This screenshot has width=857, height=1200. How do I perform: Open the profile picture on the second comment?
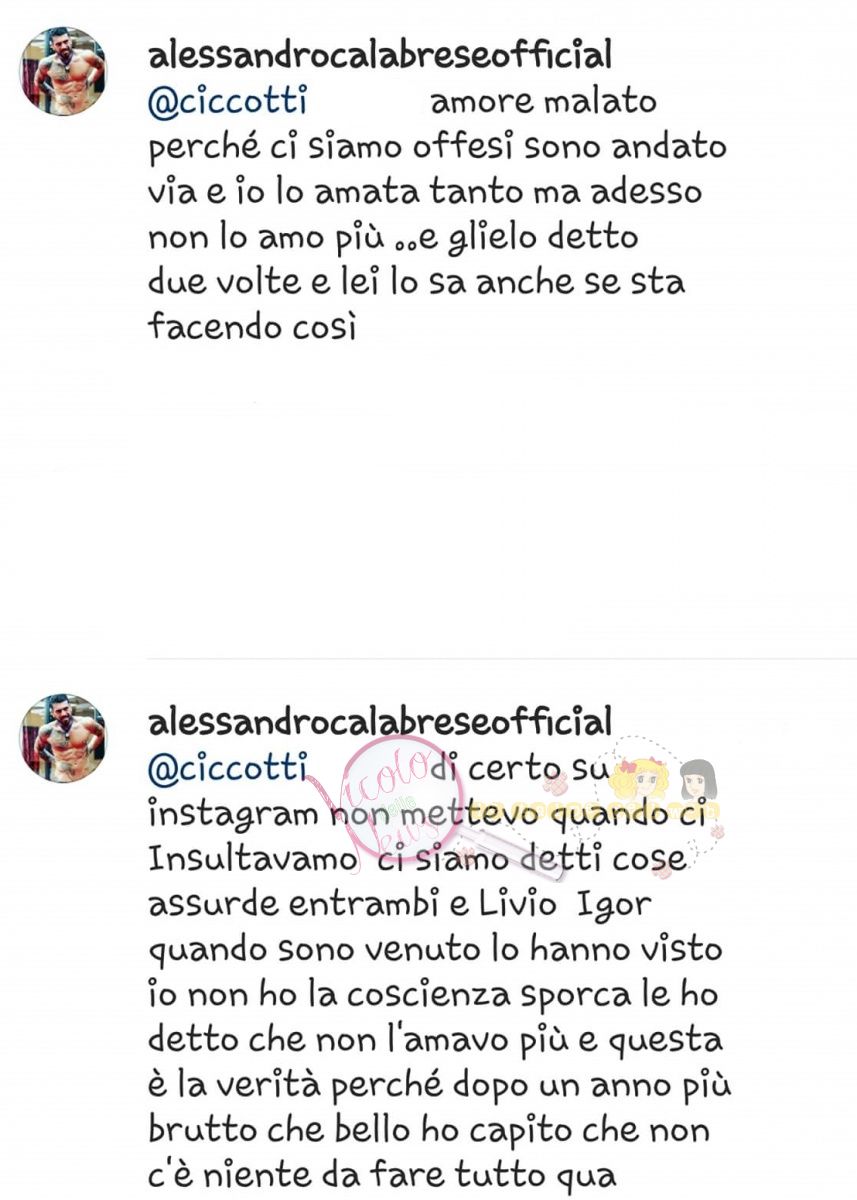tap(63, 738)
